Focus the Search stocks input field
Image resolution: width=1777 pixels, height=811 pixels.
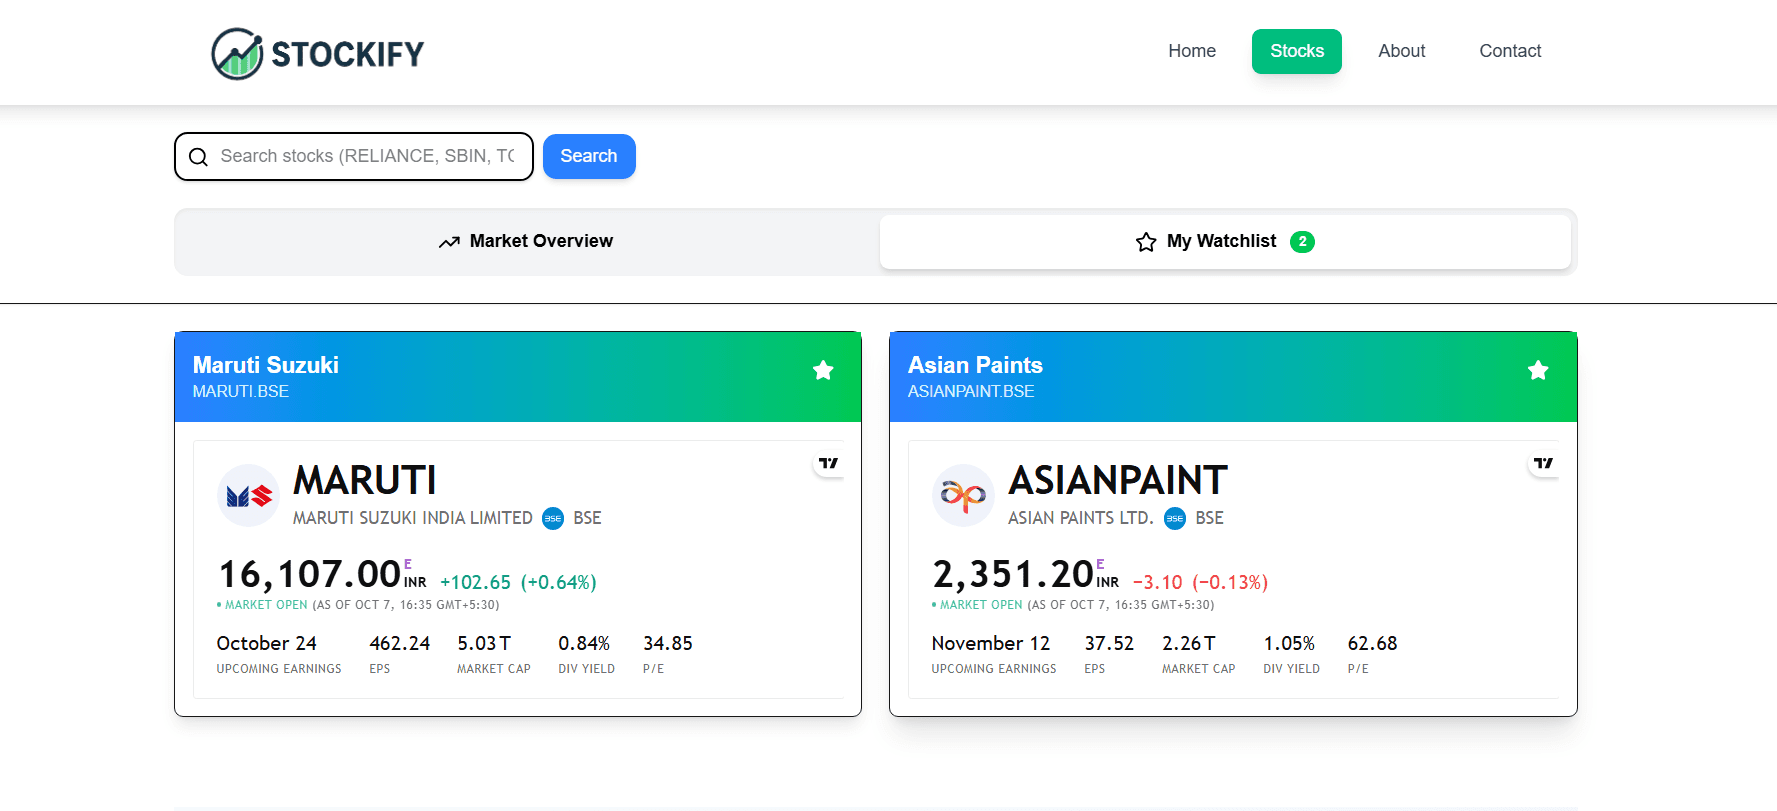click(x=354, y=157)
